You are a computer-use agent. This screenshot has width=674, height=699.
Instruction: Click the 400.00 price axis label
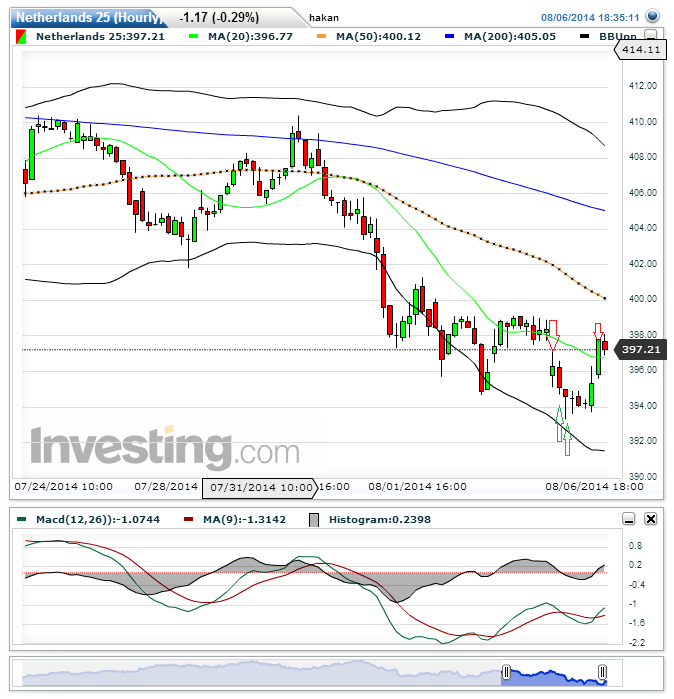[643, 299]
